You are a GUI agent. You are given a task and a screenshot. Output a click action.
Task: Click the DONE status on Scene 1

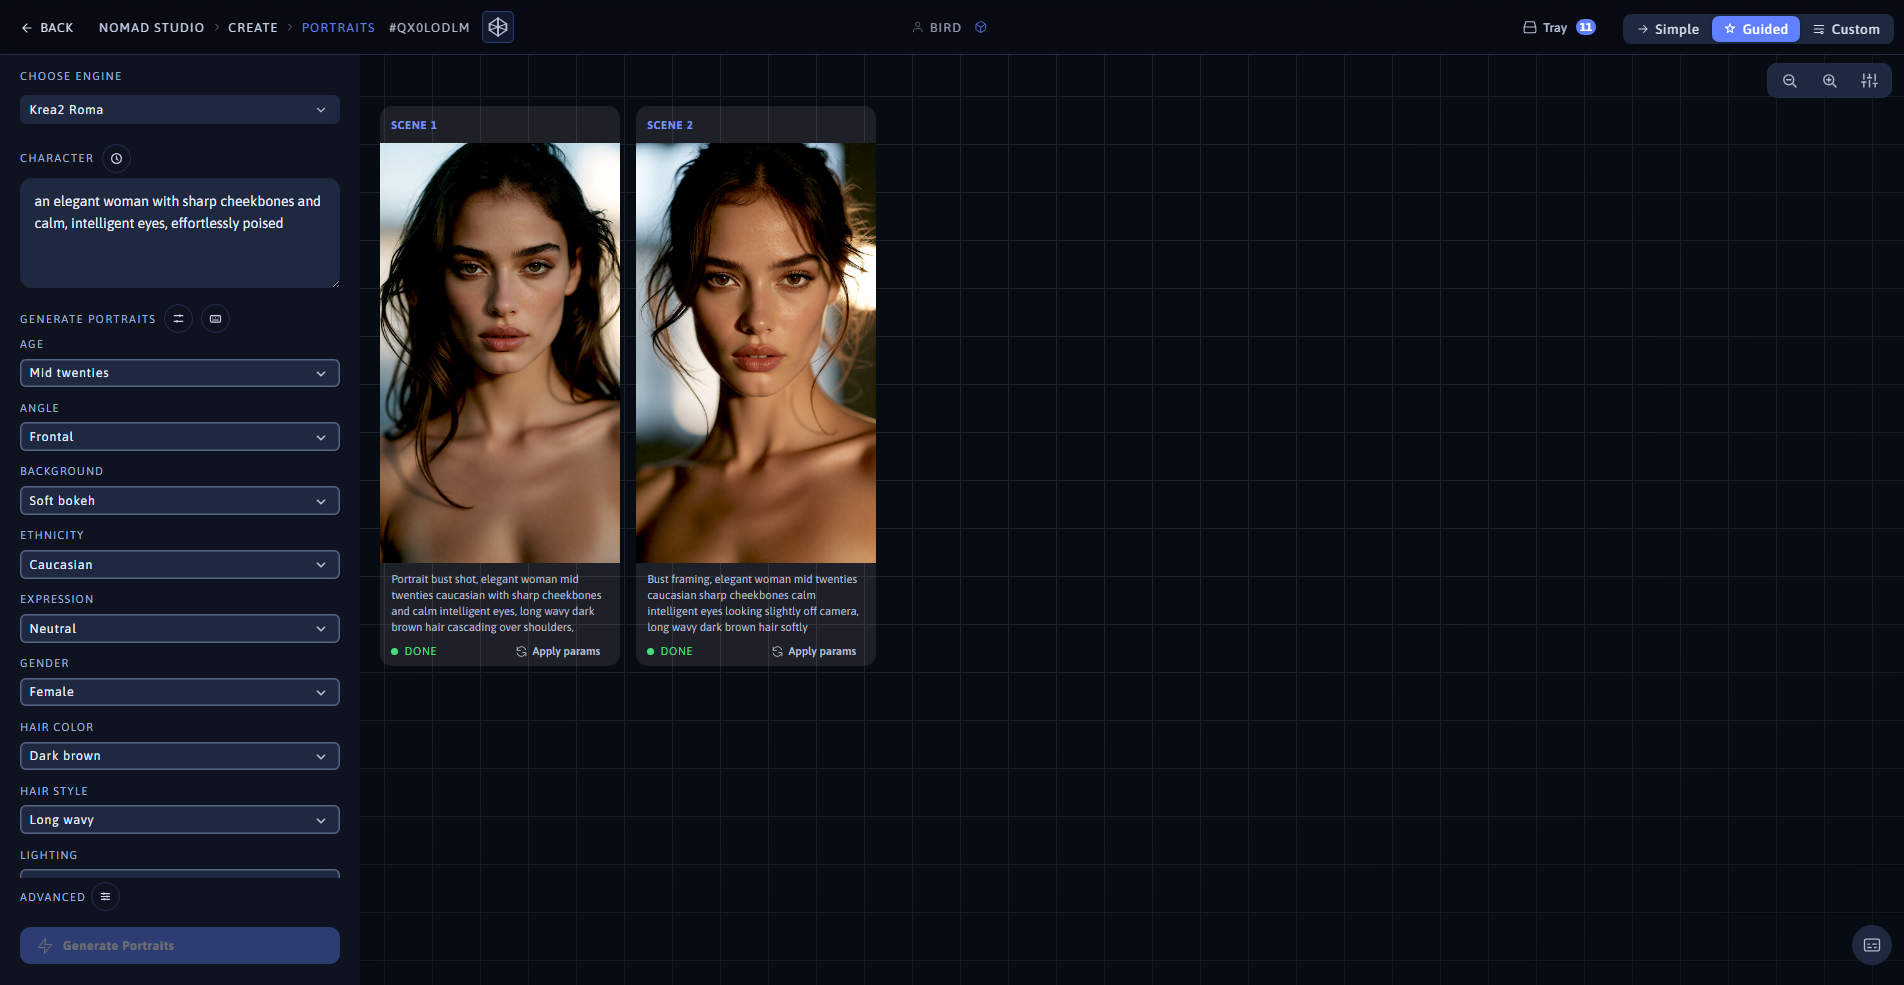coord(414,651)
